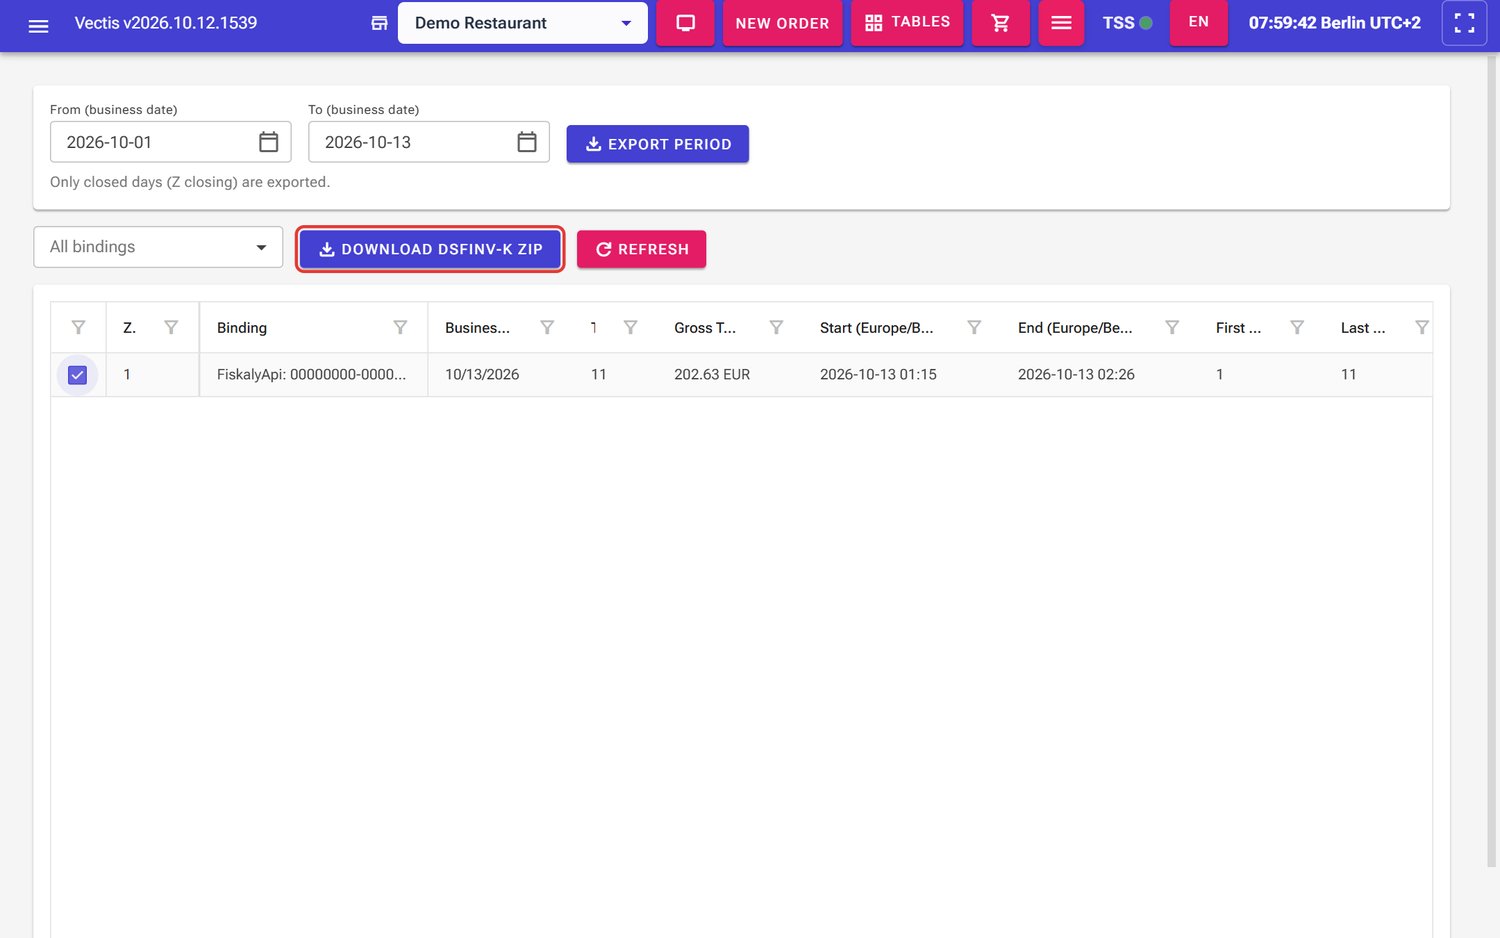This screenshot has height=938, width=1500.
Task: Uncheck the row 1 FiskalyApi checkbox
Action: point(77,375)
